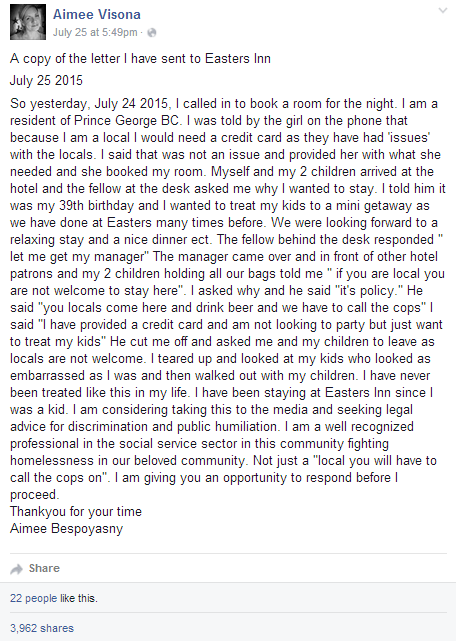Visit Aimee Visona's profile name link
Image resolution: width=456 pixels, height=641 pixels.
(97, 14)
